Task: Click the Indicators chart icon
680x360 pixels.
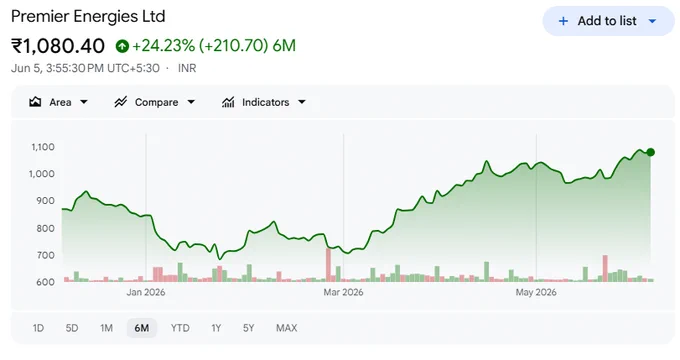Action: (228, 102)
